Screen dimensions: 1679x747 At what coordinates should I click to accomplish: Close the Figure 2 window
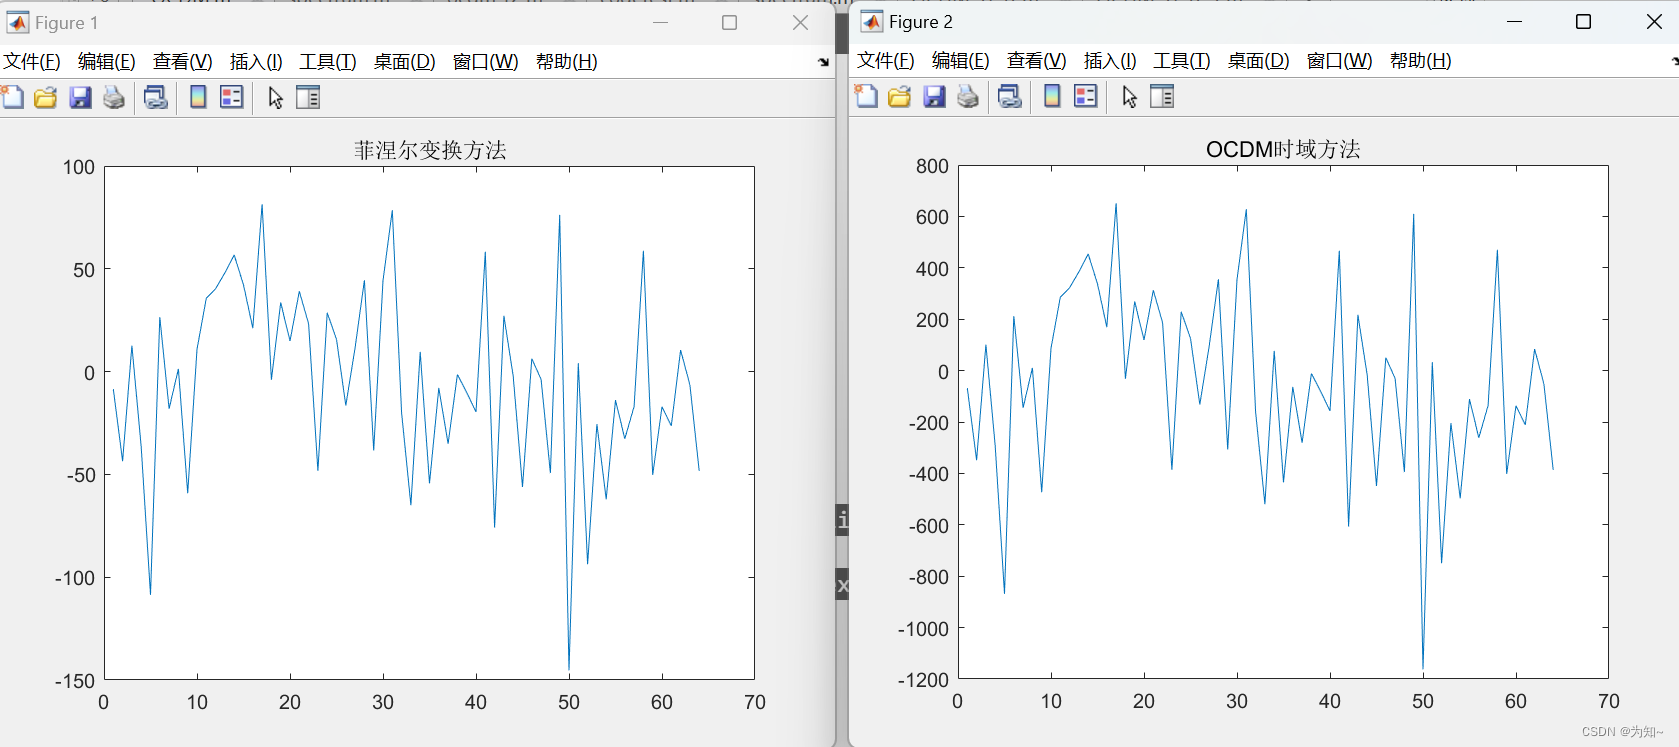[1654, 22]
